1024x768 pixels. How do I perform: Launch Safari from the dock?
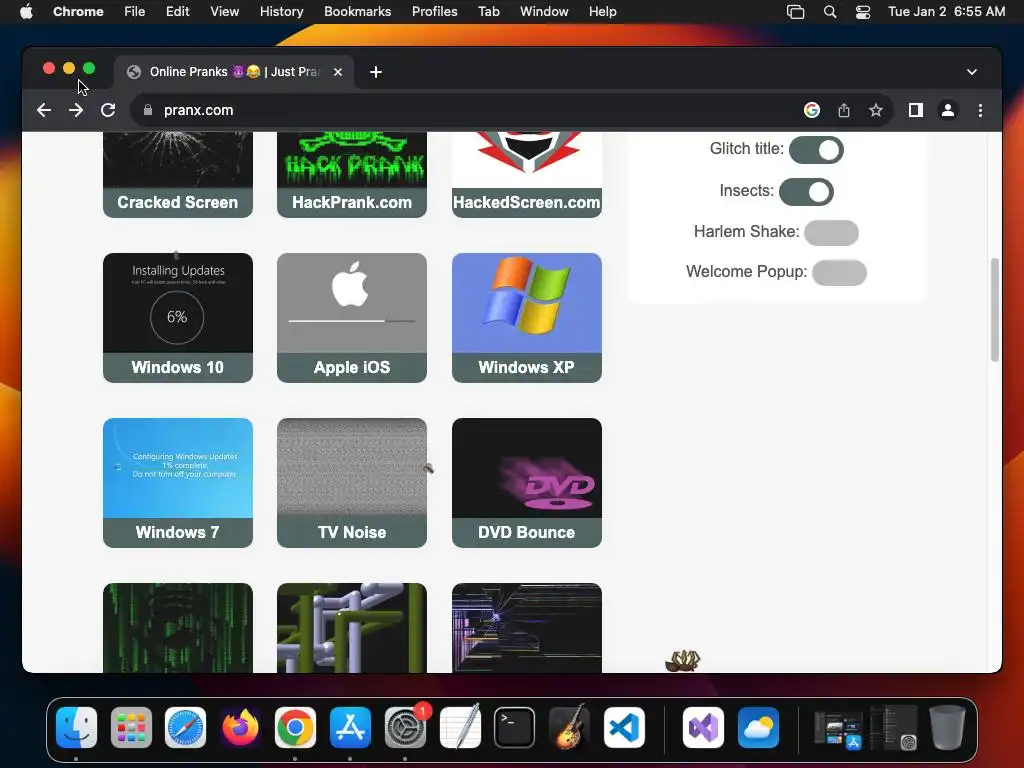click(185, 727)
